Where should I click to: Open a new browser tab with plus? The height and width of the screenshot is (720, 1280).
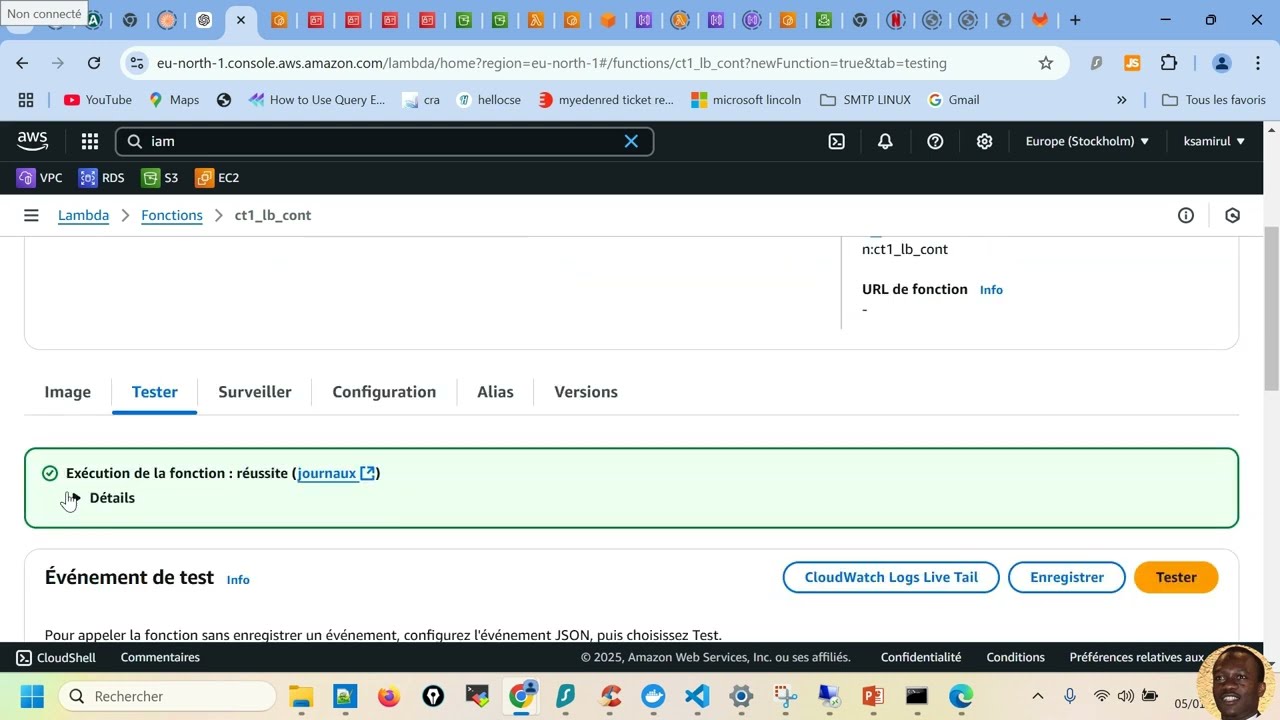point(1075,20)
